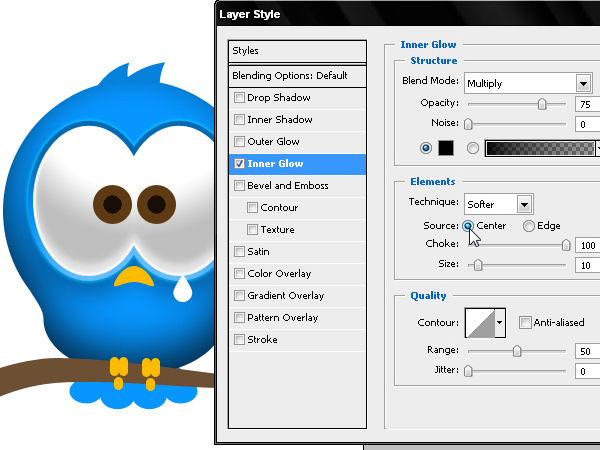
Task: Open the Blend Mode Multiply dropdown
Action: (528, 83)
